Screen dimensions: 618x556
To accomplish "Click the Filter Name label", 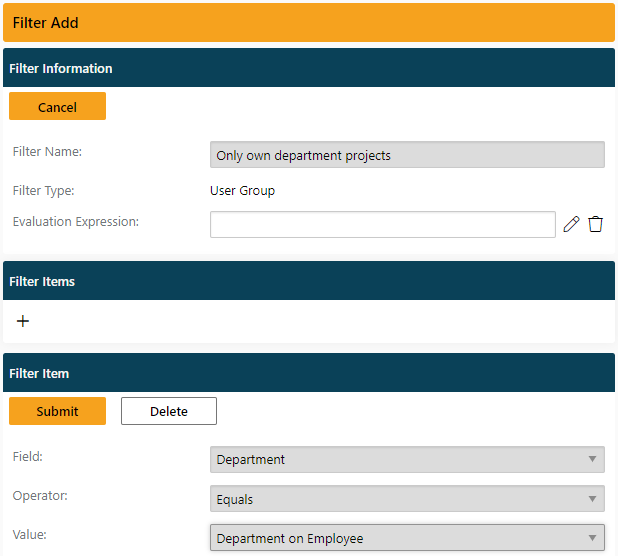I will tap(47, 152).
